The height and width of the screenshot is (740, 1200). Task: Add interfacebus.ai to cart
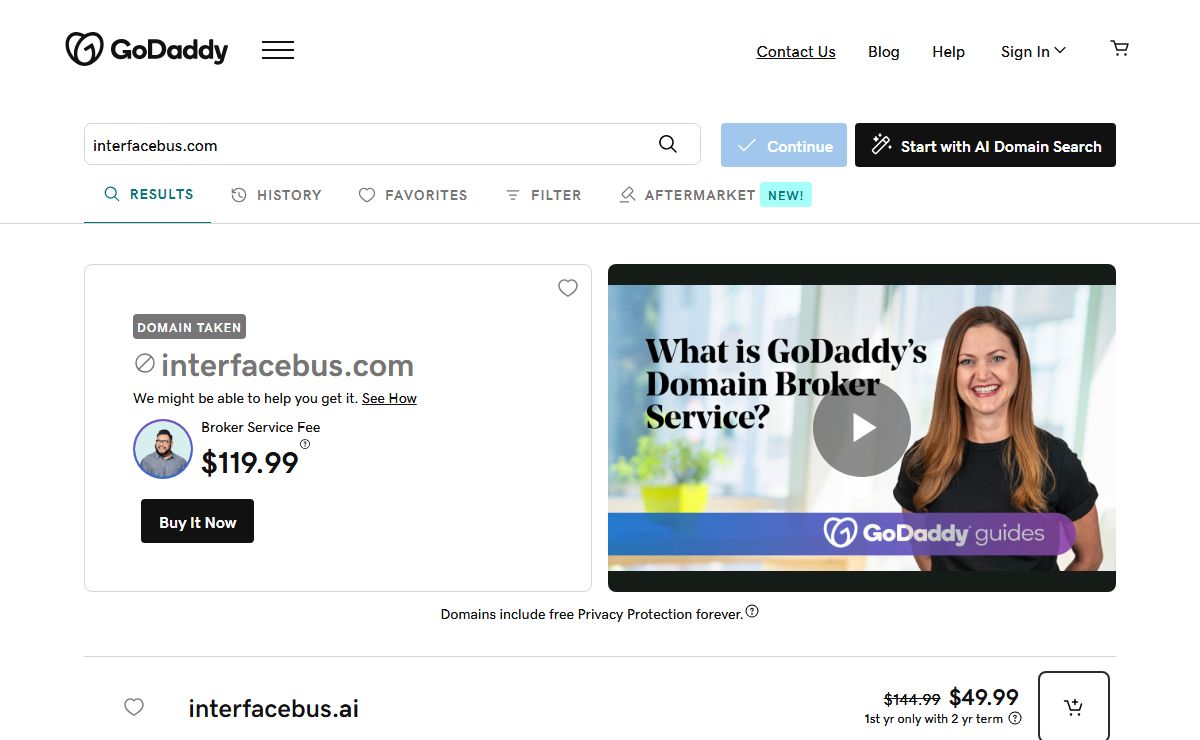tap(1074, 707)
